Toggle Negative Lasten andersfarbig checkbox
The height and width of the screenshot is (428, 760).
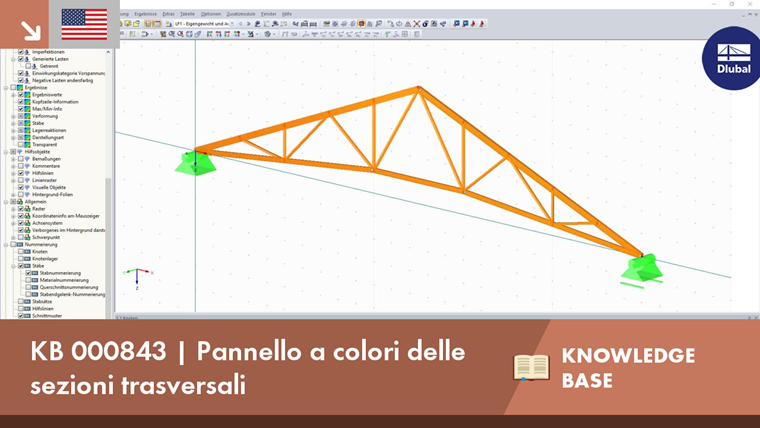(21, 80)
